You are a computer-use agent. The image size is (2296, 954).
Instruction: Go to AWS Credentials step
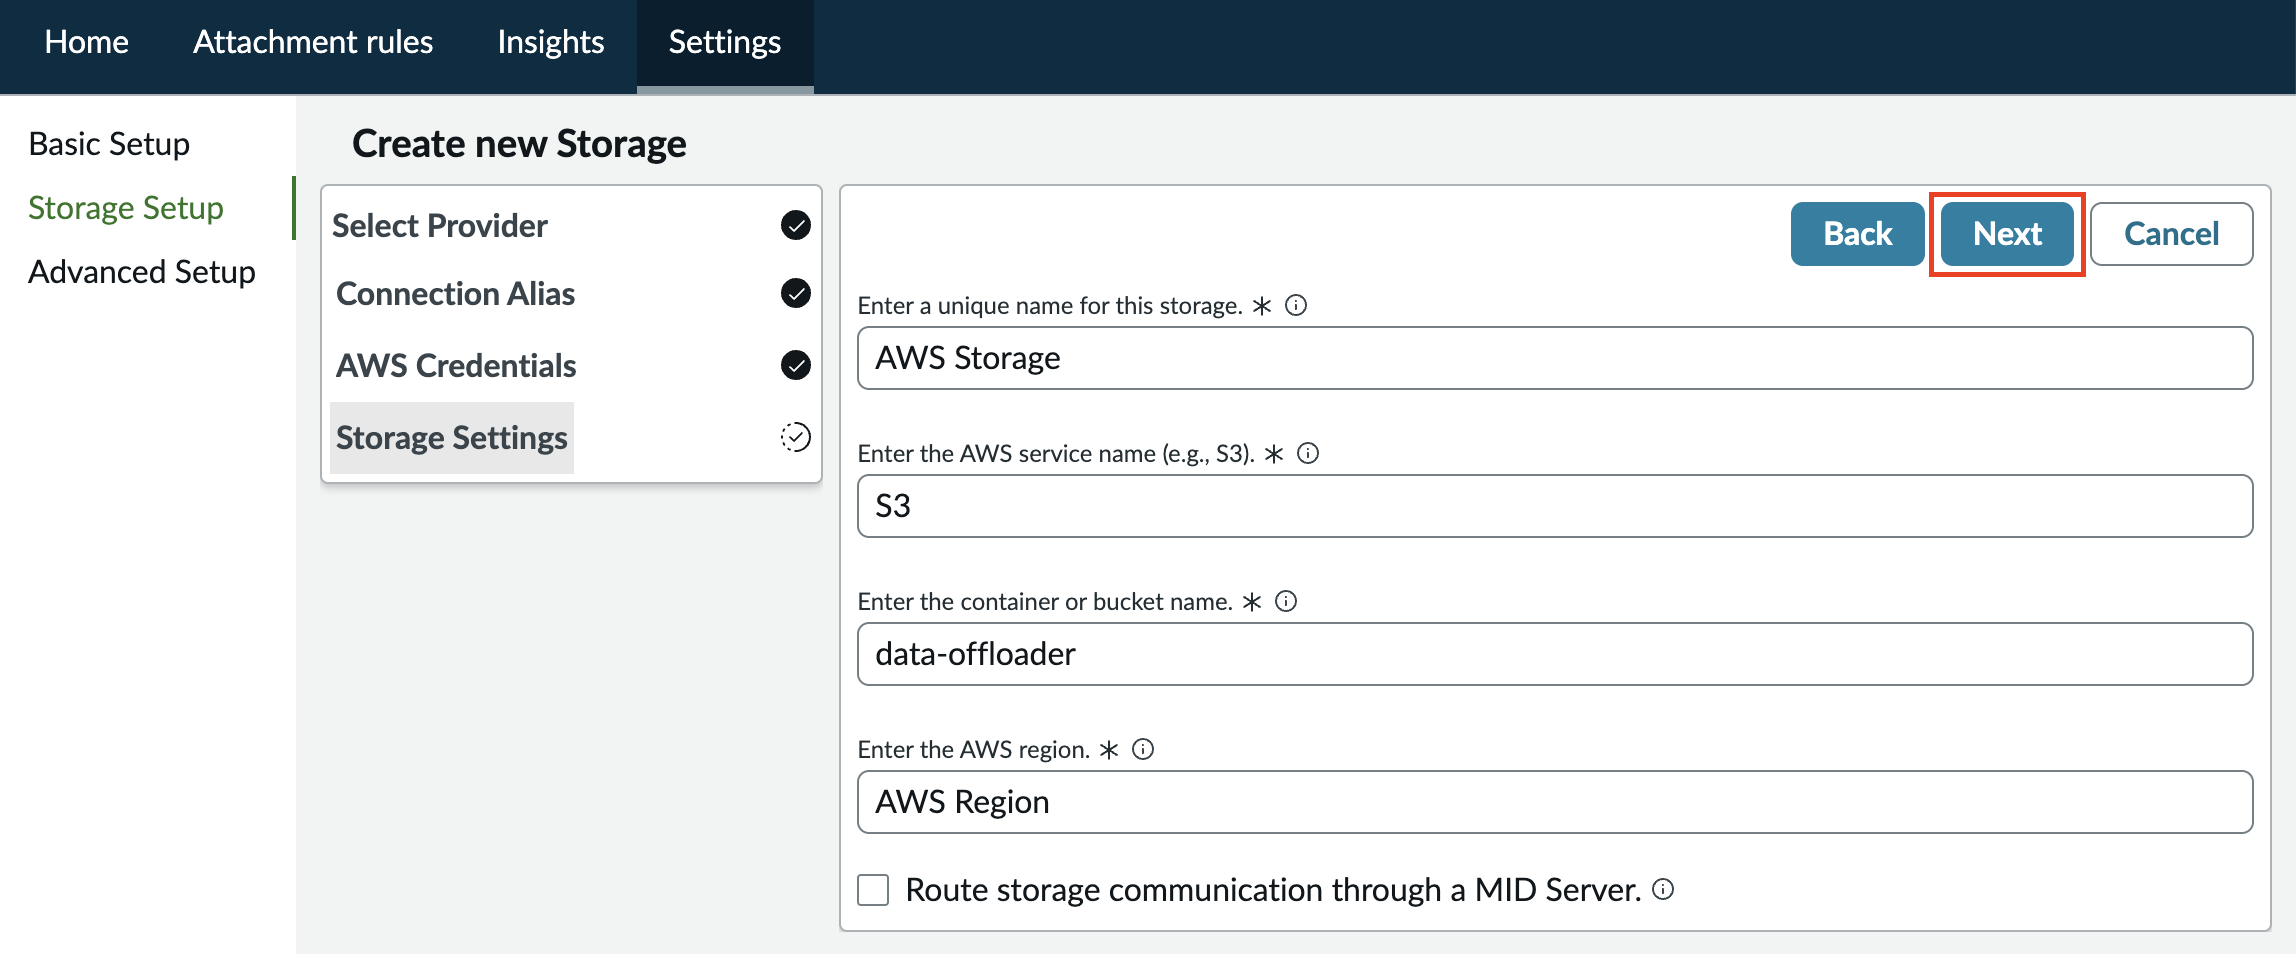[x=456, y=365]
